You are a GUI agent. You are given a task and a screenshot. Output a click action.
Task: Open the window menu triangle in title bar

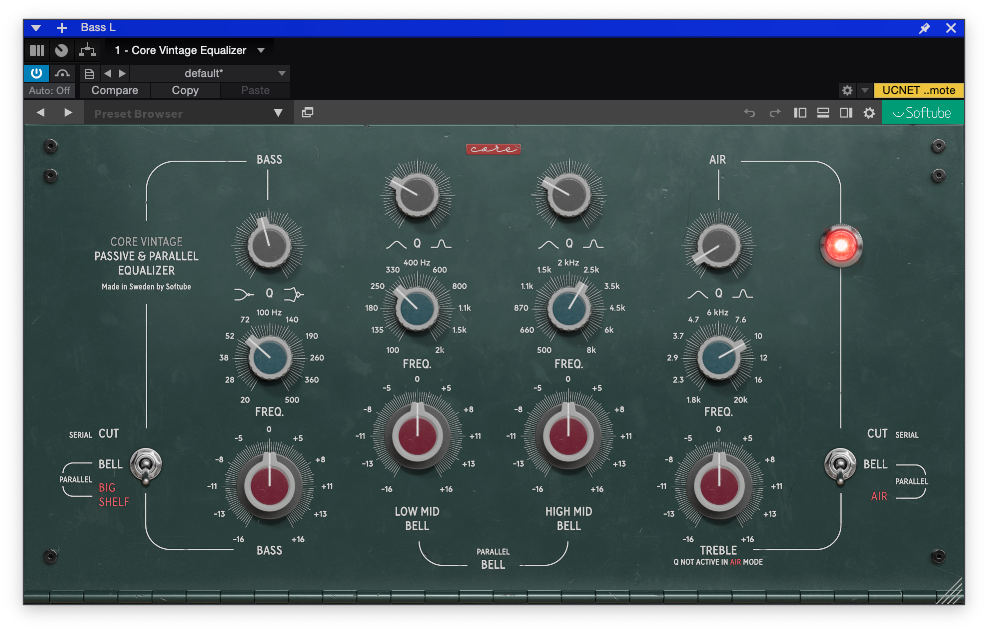[x=36, y=28]
